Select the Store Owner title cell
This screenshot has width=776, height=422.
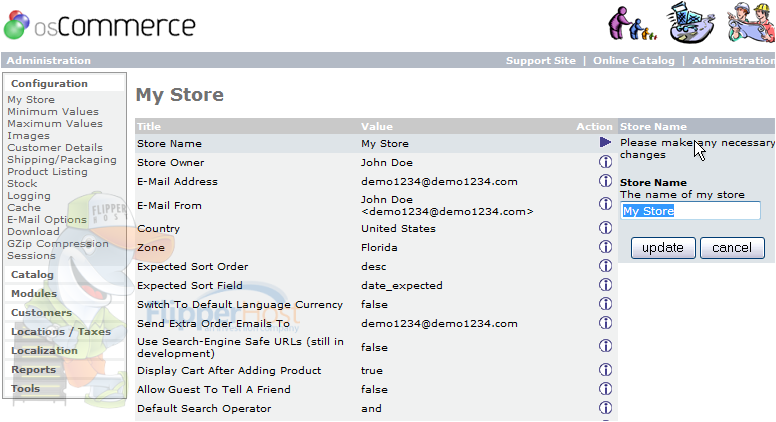[170, 162]
